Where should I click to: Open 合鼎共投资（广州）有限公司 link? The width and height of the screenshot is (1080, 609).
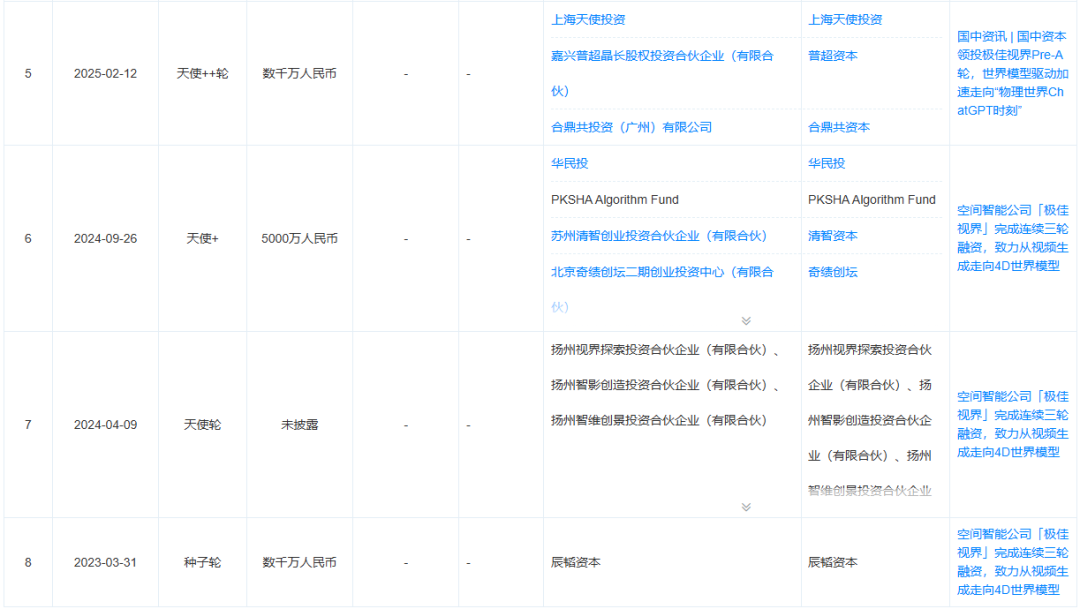pos(632,127)
